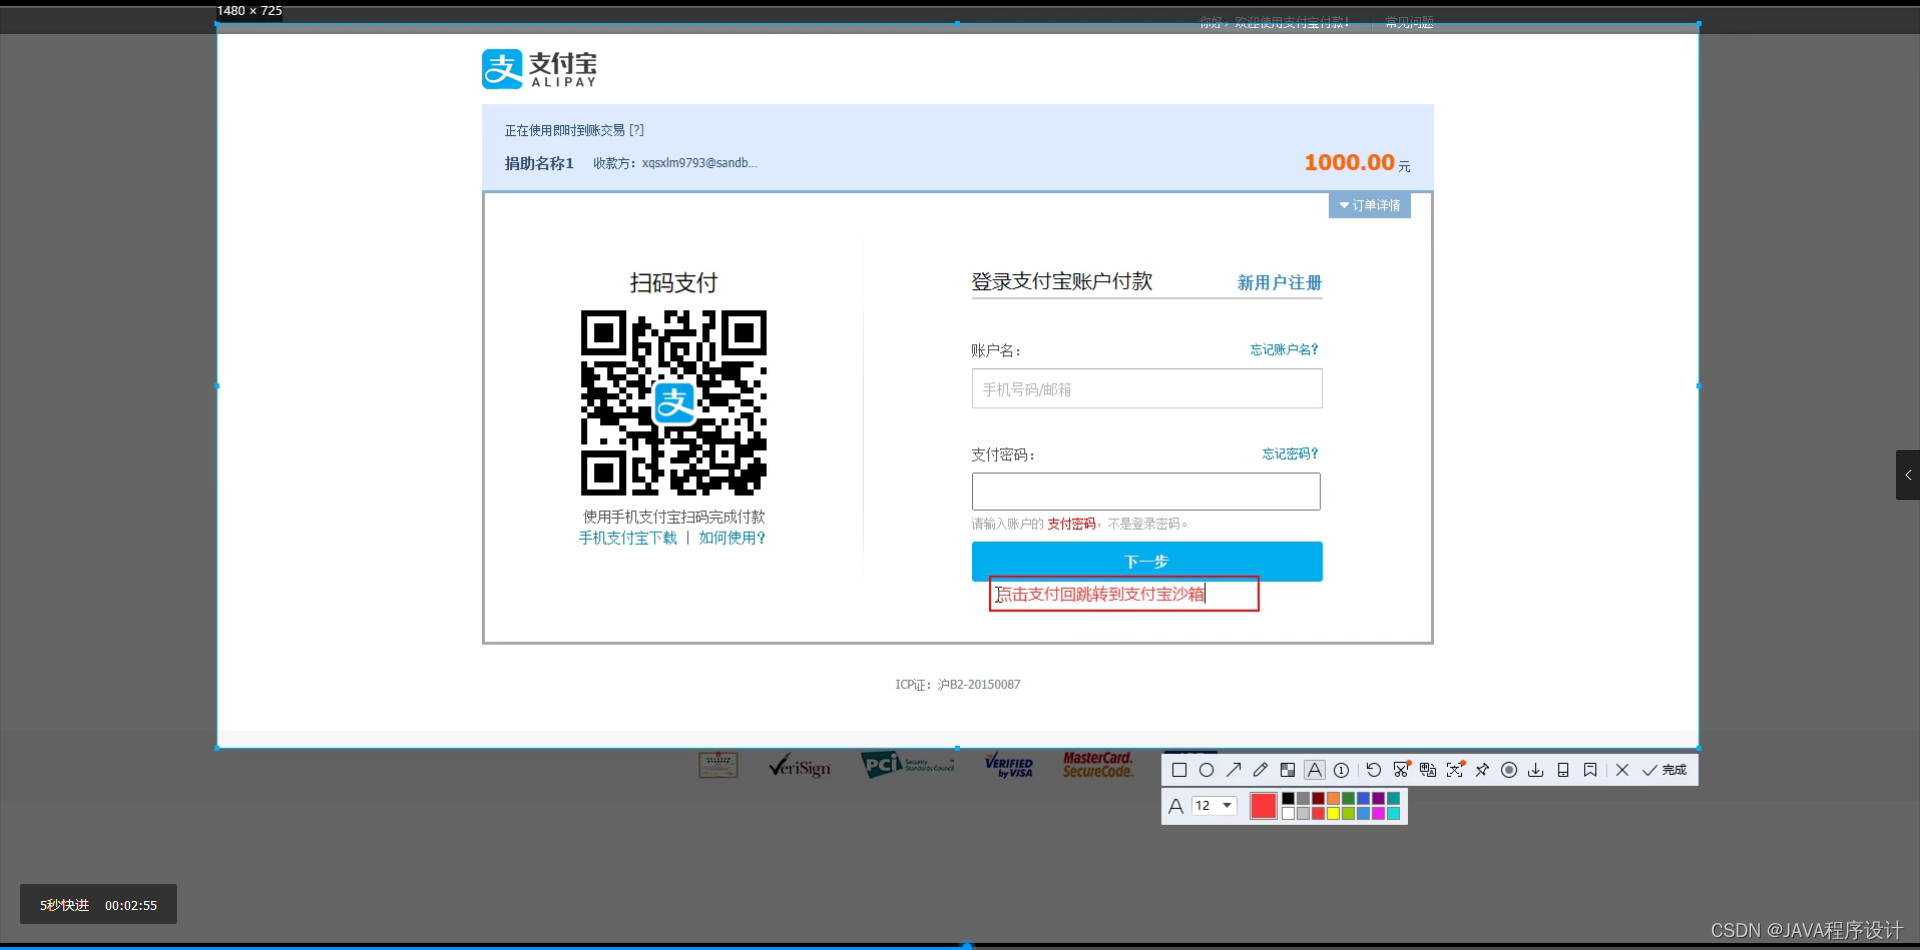Click the PCI security standard logo
This screenshot has height=950, width=1920.
[907, 765]
